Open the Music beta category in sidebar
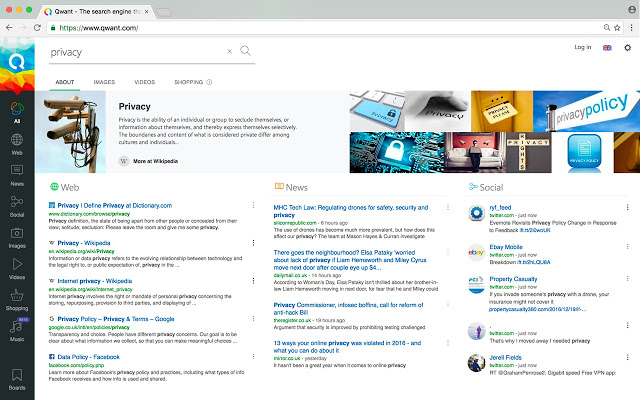Viewport: 640px width, 400px height. (17, 330)
